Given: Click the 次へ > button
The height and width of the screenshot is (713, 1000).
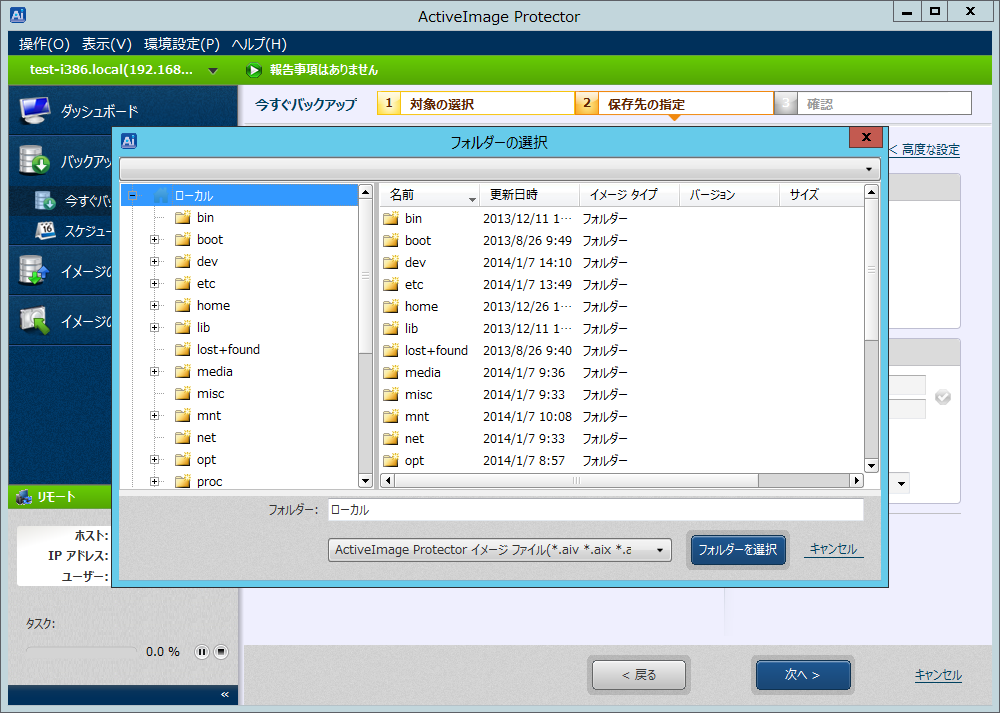Looking at the screenshot, I should (x=803, y=675).
